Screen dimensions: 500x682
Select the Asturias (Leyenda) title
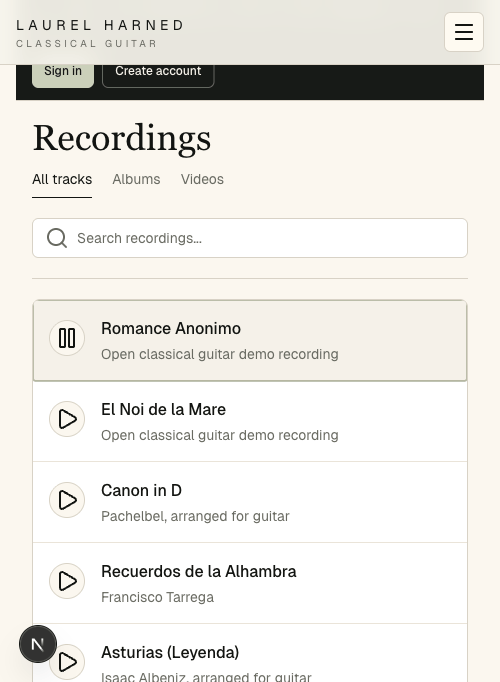click(170, 652)
